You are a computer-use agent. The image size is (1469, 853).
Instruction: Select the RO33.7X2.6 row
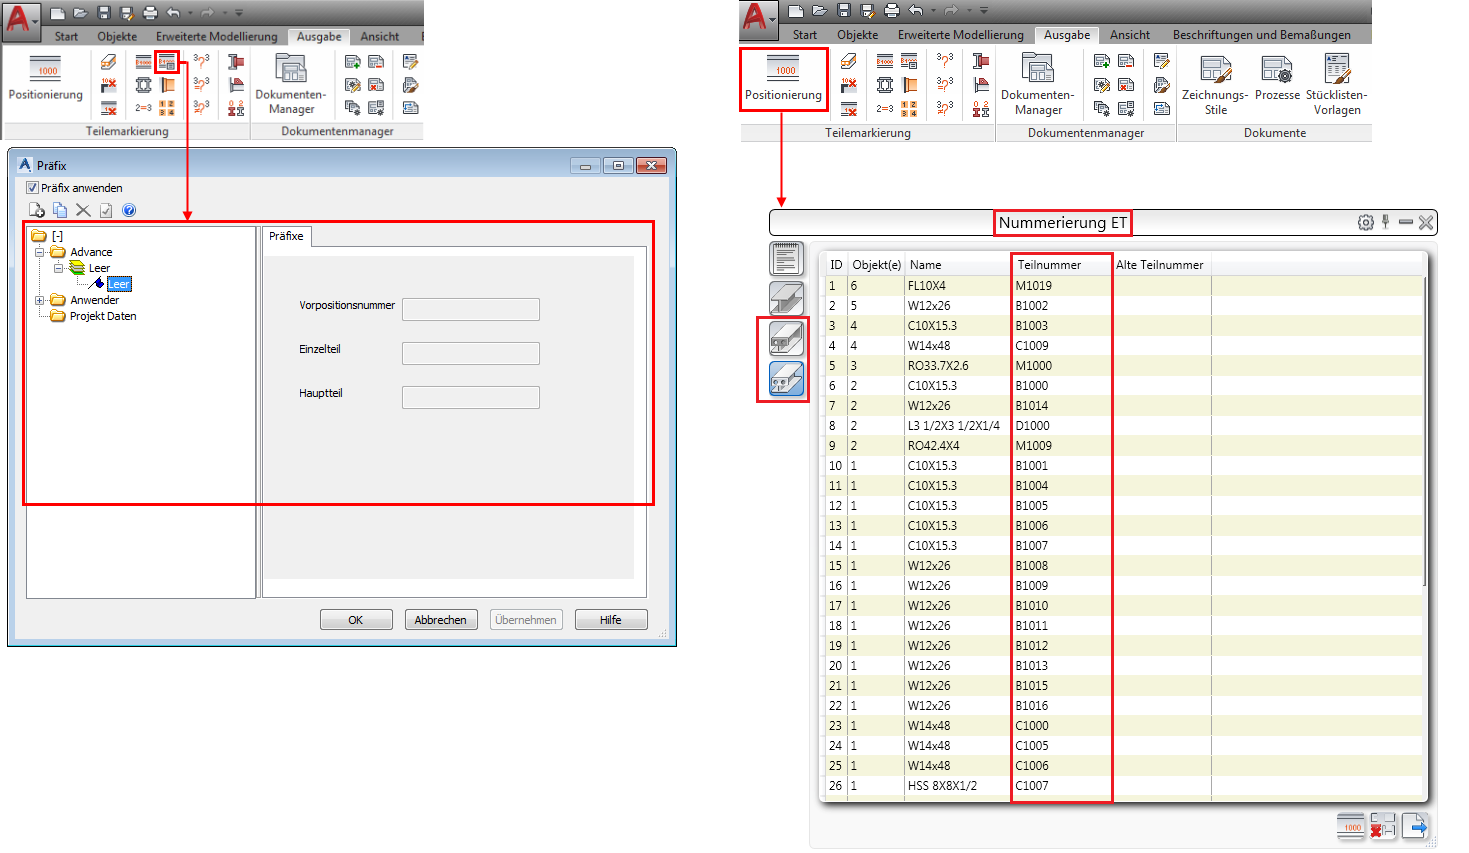click(x=1122, y=366)
